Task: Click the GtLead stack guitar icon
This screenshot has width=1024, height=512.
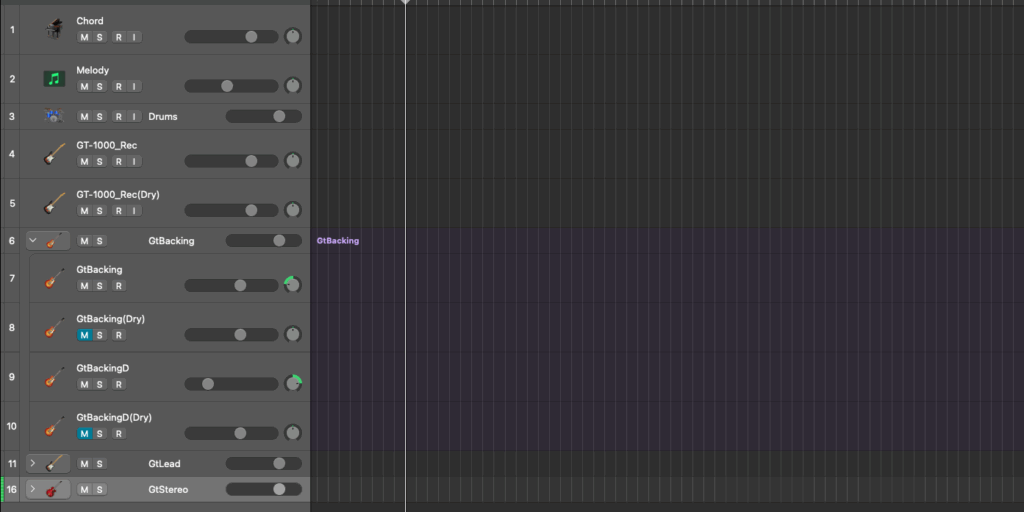Action: tap(55, 464)
